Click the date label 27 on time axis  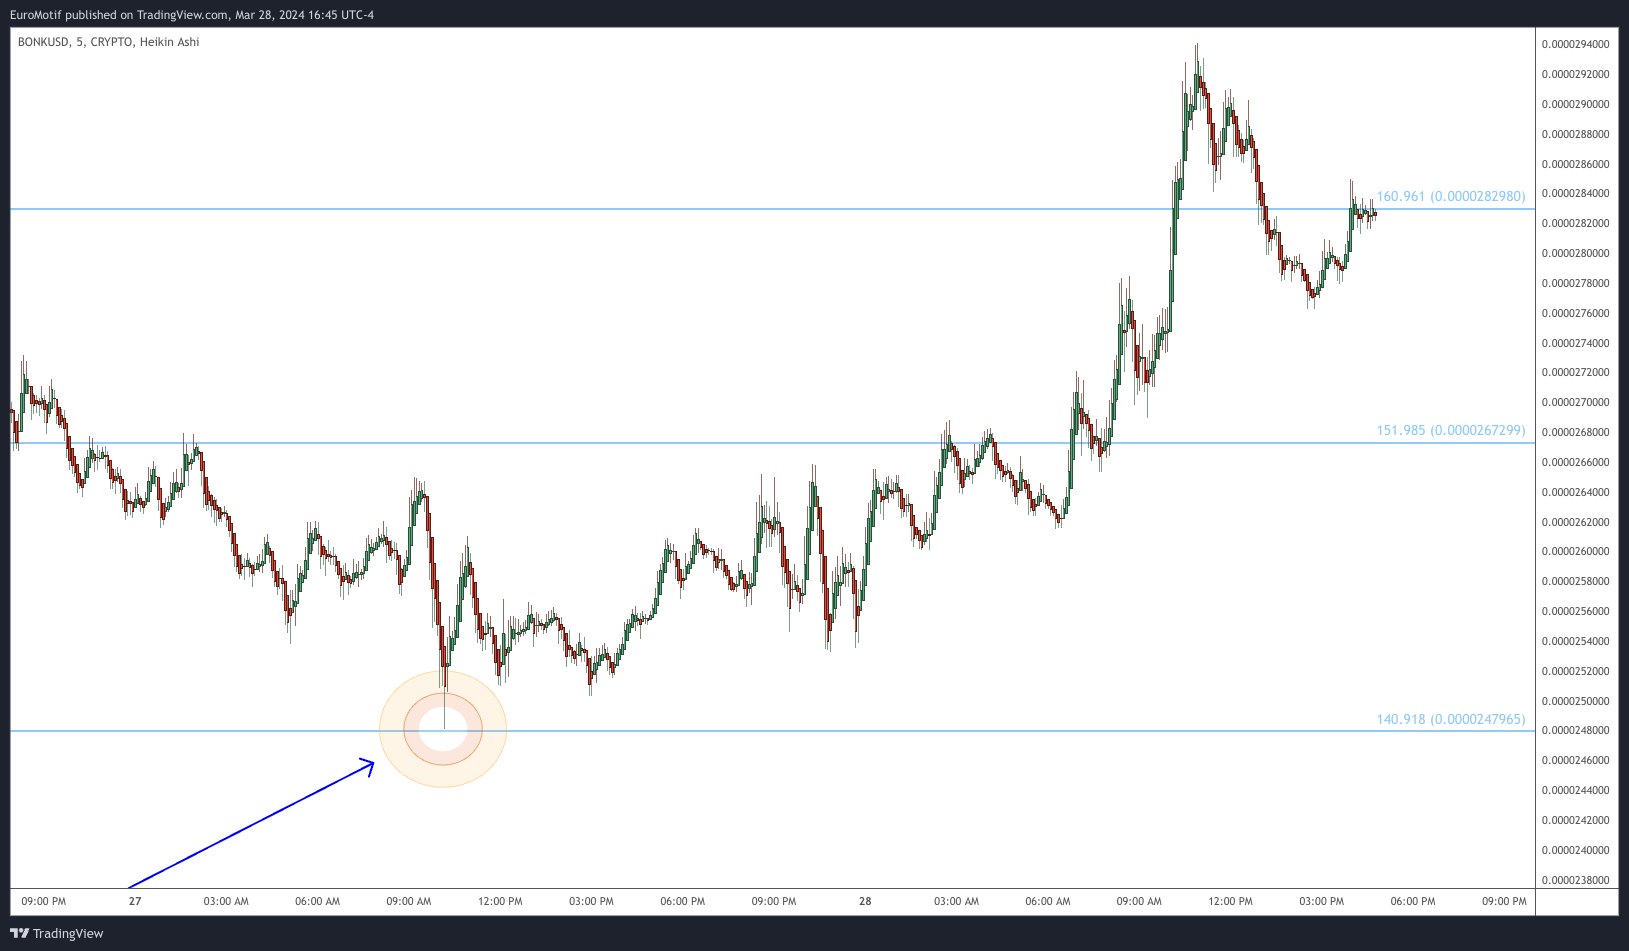pos(135,901)
